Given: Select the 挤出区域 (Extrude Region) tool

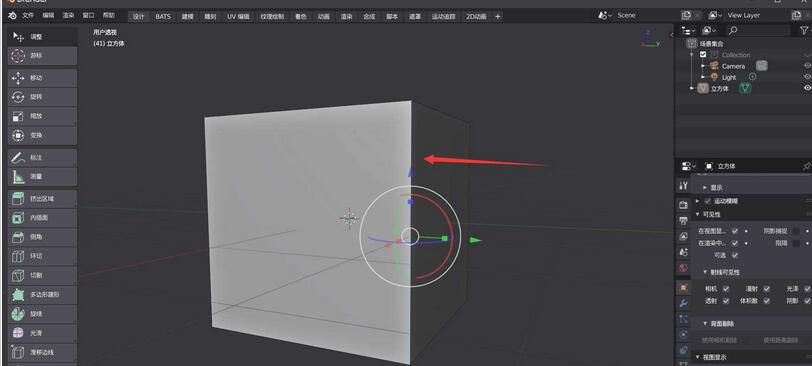Looking at the screenshot, I should coord(42,199).
